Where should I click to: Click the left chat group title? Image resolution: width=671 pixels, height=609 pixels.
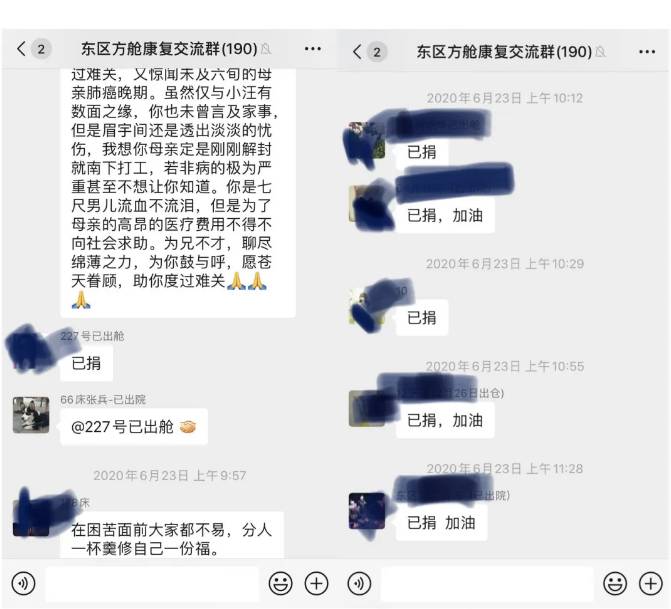[169, 49]
